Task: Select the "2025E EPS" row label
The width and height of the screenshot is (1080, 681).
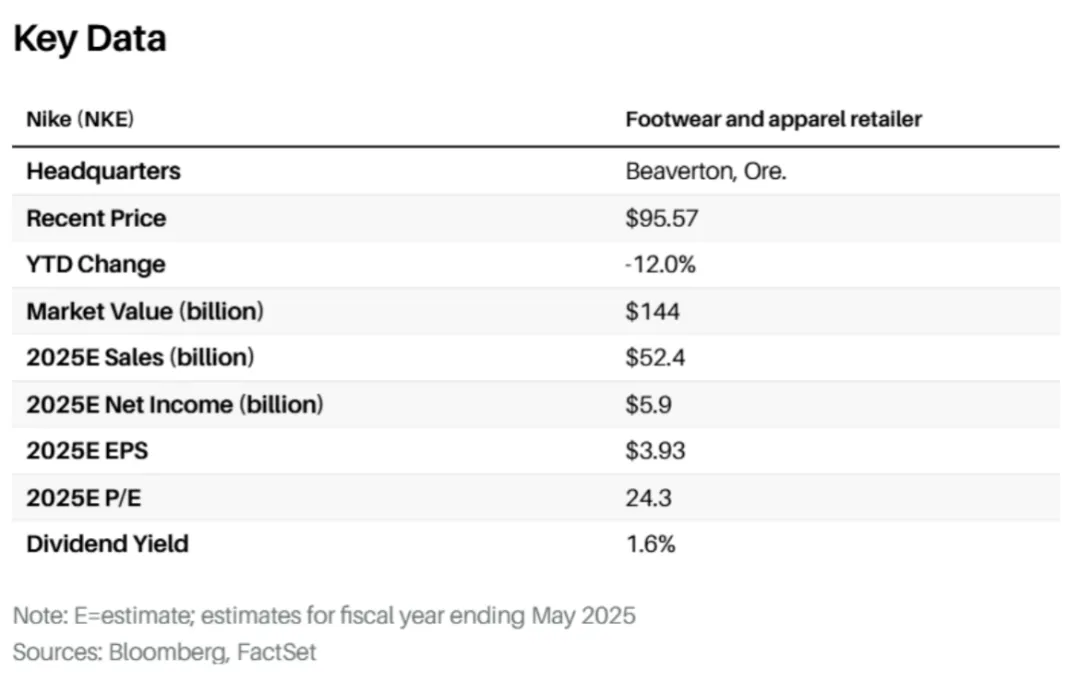Action: [x=87, y=450]
